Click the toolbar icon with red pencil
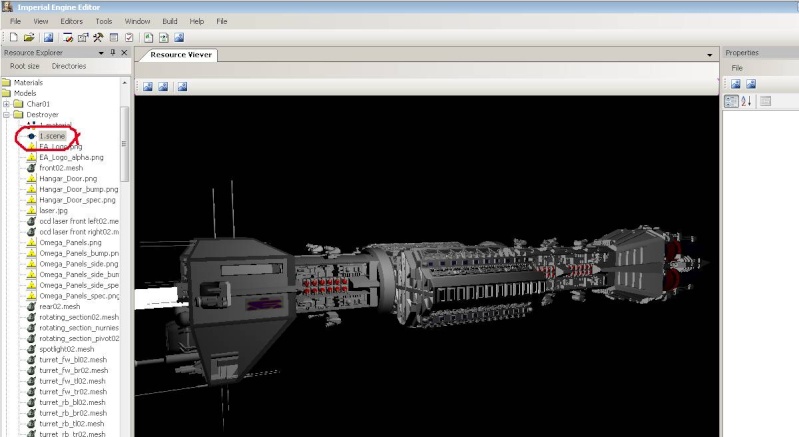Screen dimensions: 799x437 pyautogui.click(x=68, y=37)
